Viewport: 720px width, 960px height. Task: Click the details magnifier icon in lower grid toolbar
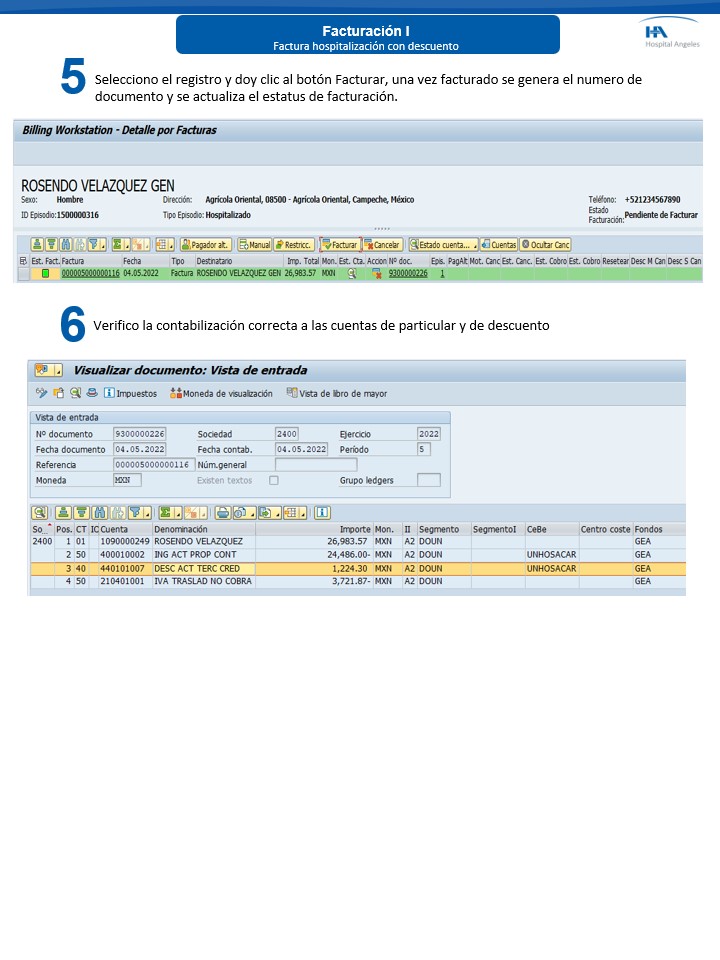(x=40, y=513)
